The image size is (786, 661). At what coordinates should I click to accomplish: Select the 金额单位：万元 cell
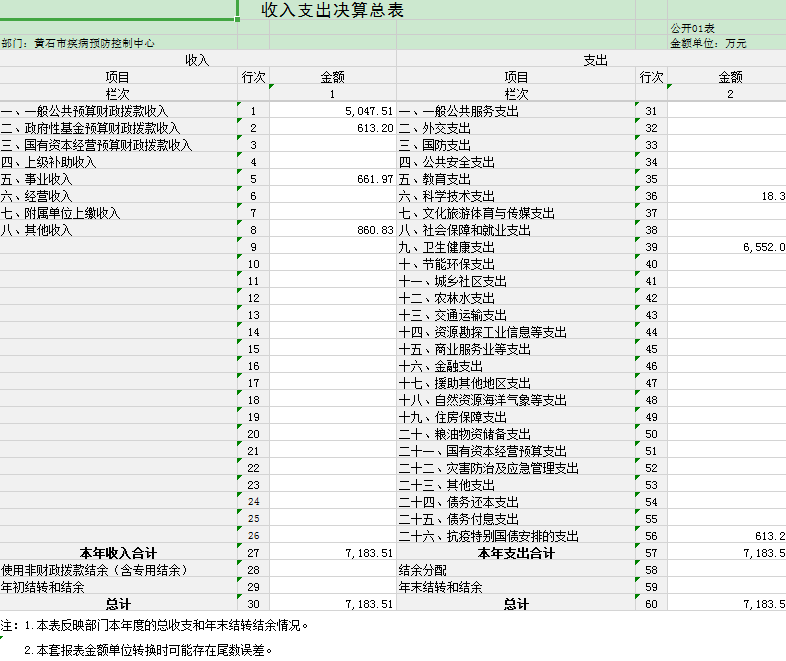(x=708, y=43)
